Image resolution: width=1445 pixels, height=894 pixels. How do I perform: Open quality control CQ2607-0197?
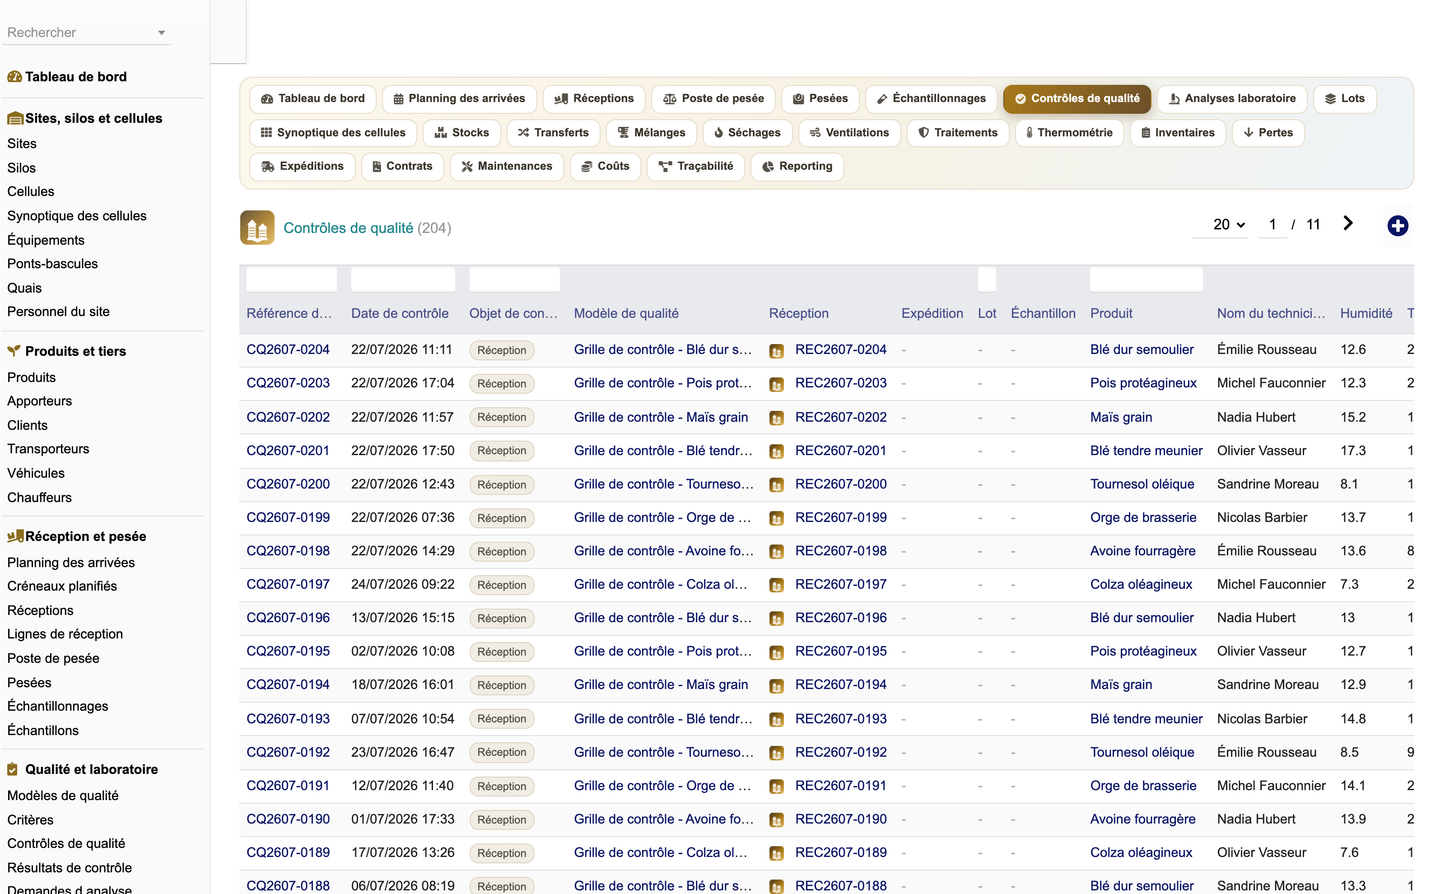tap(288, 585)
